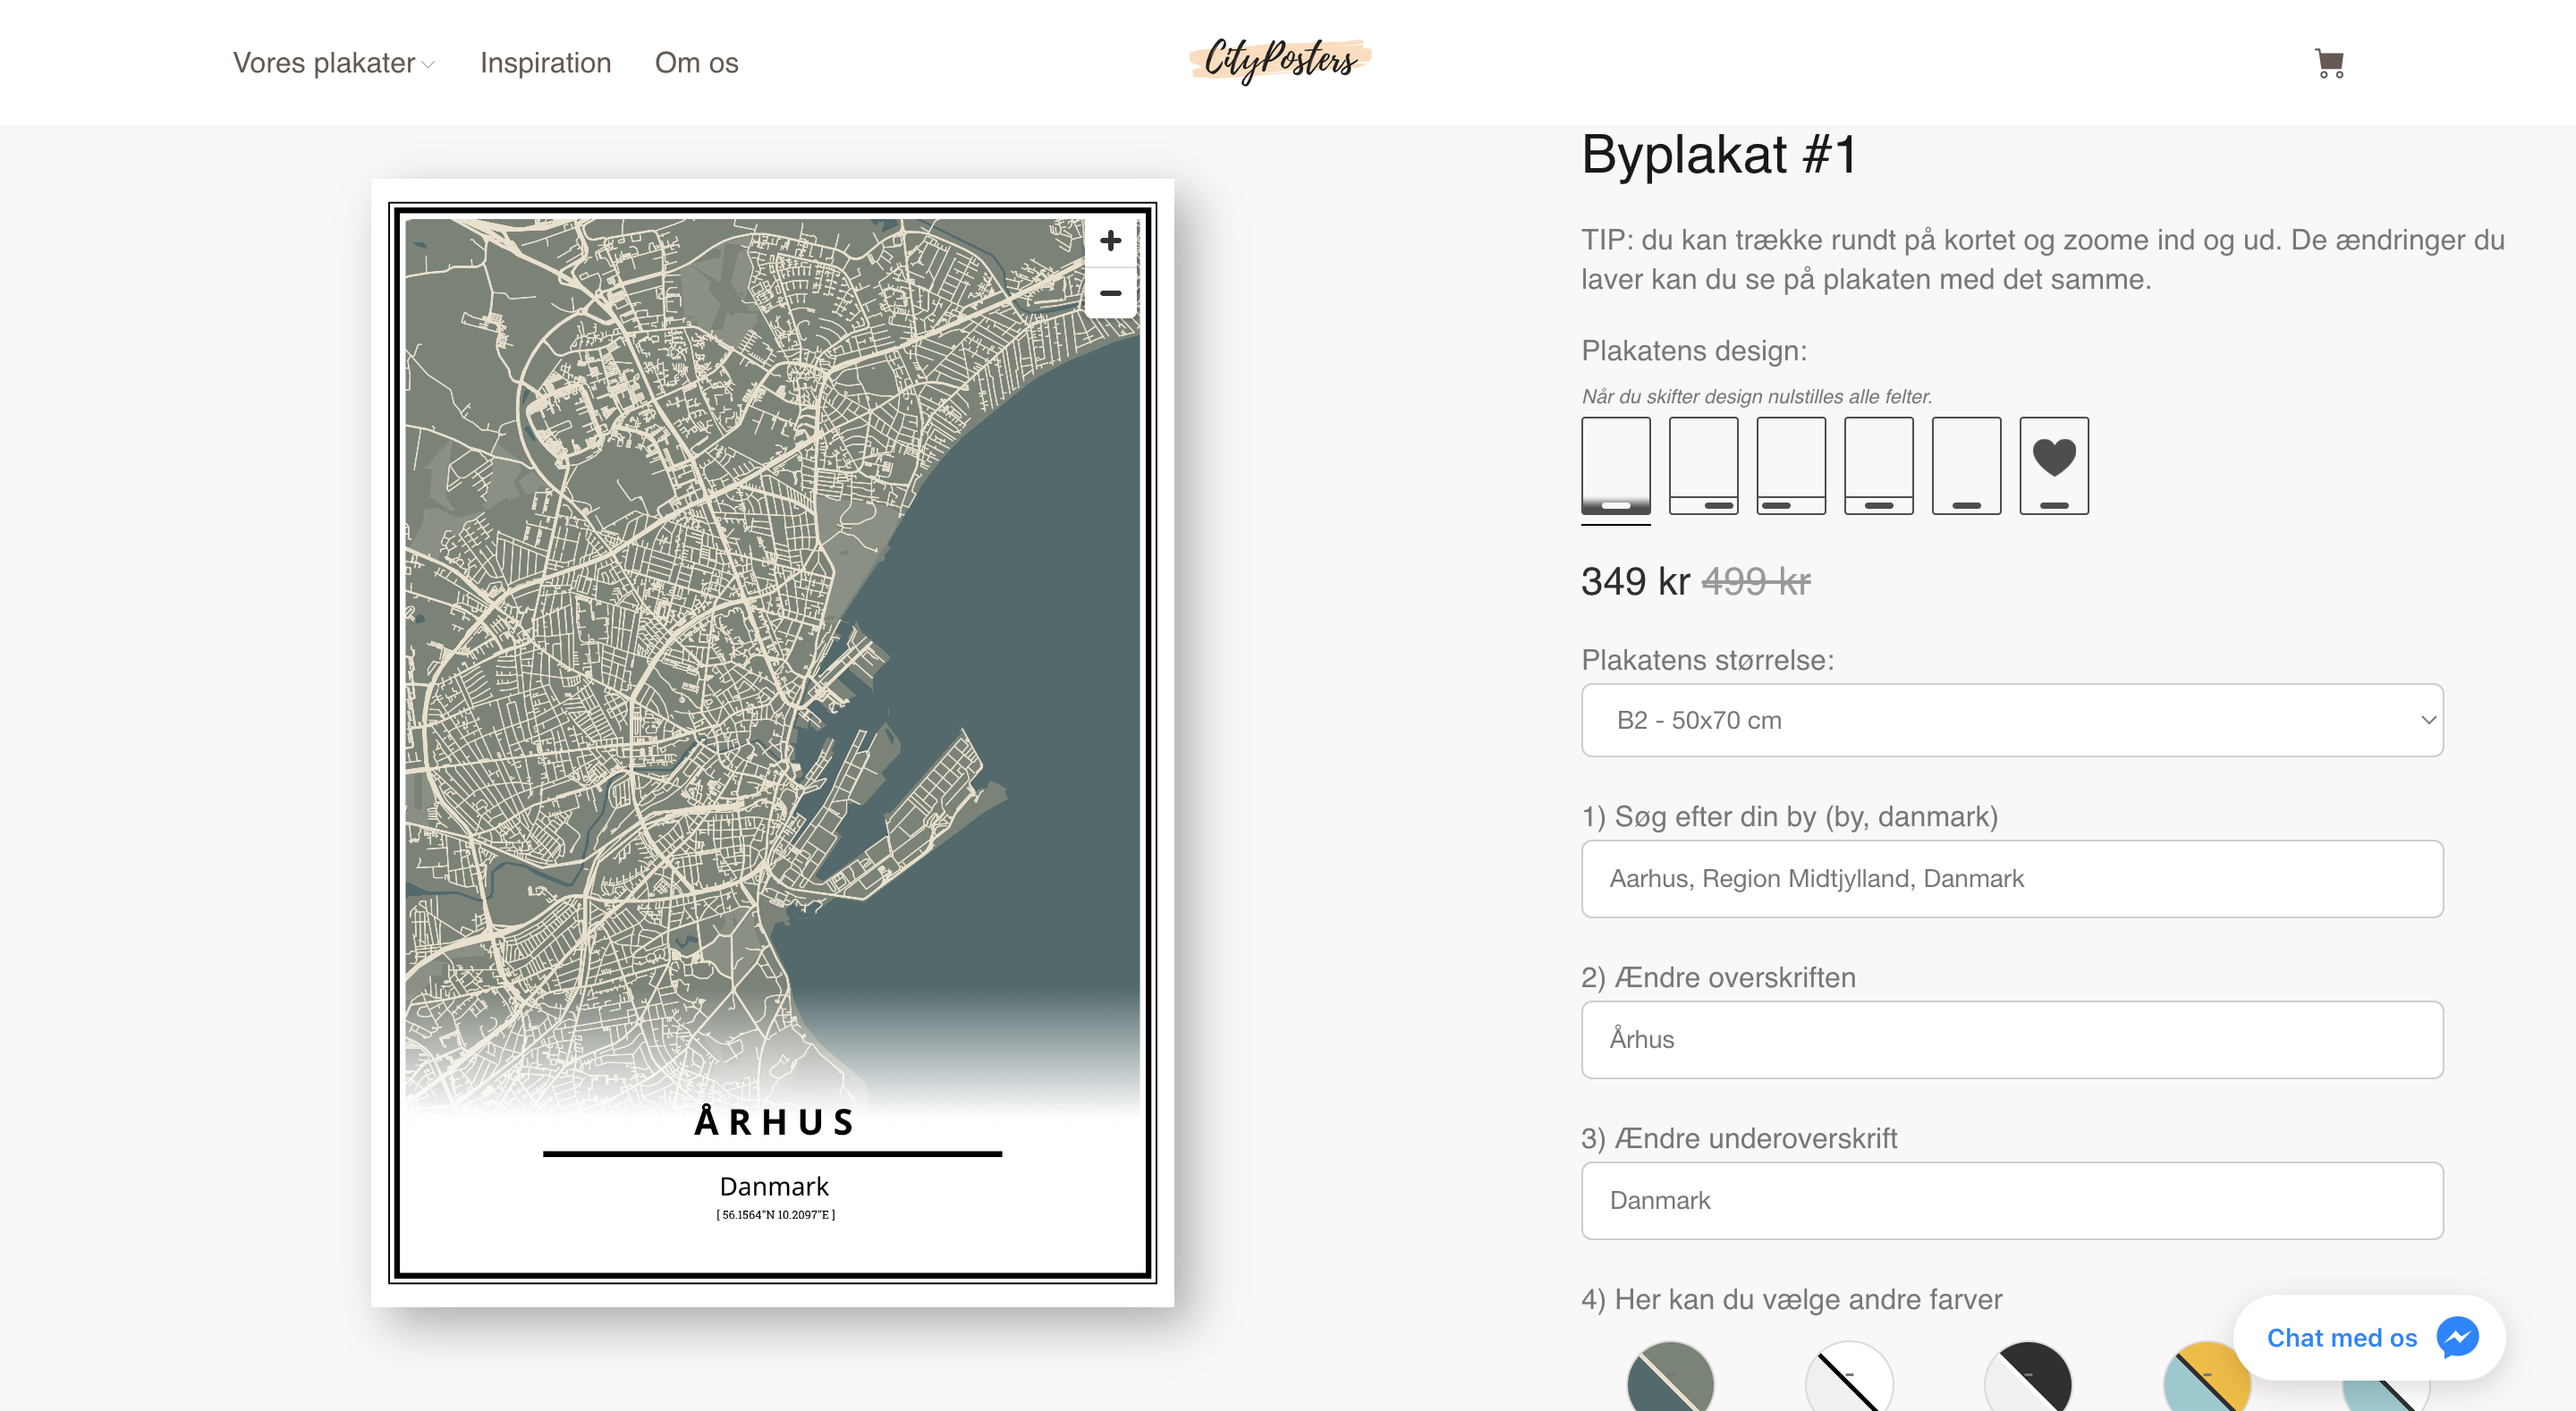Go to the Inspiration page

pos(545,63)
